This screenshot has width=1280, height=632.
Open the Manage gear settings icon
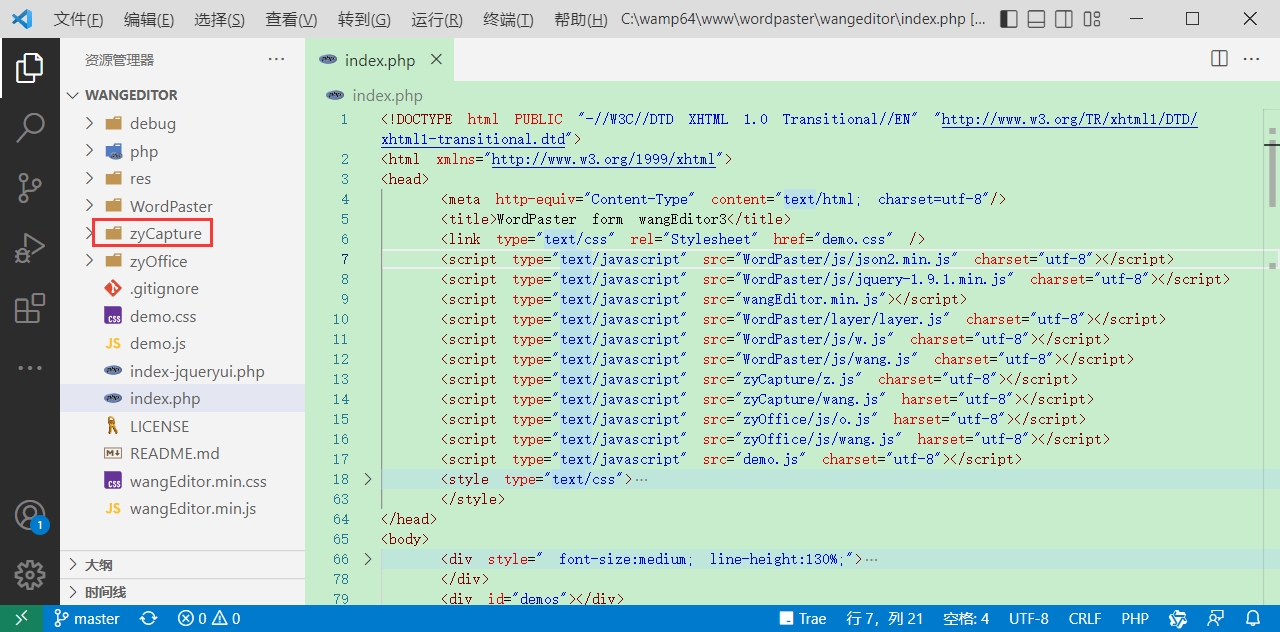point(30,575)
